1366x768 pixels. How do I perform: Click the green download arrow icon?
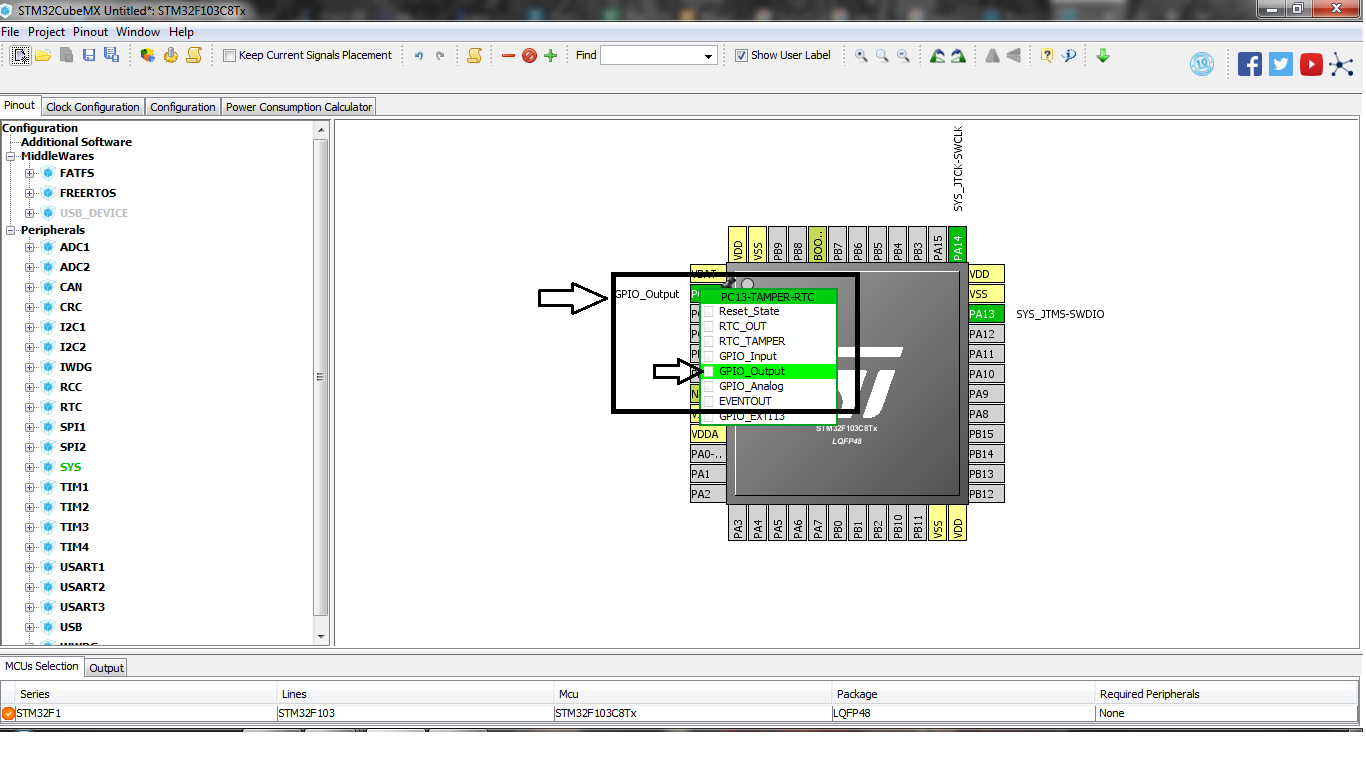pos(1103,56)
